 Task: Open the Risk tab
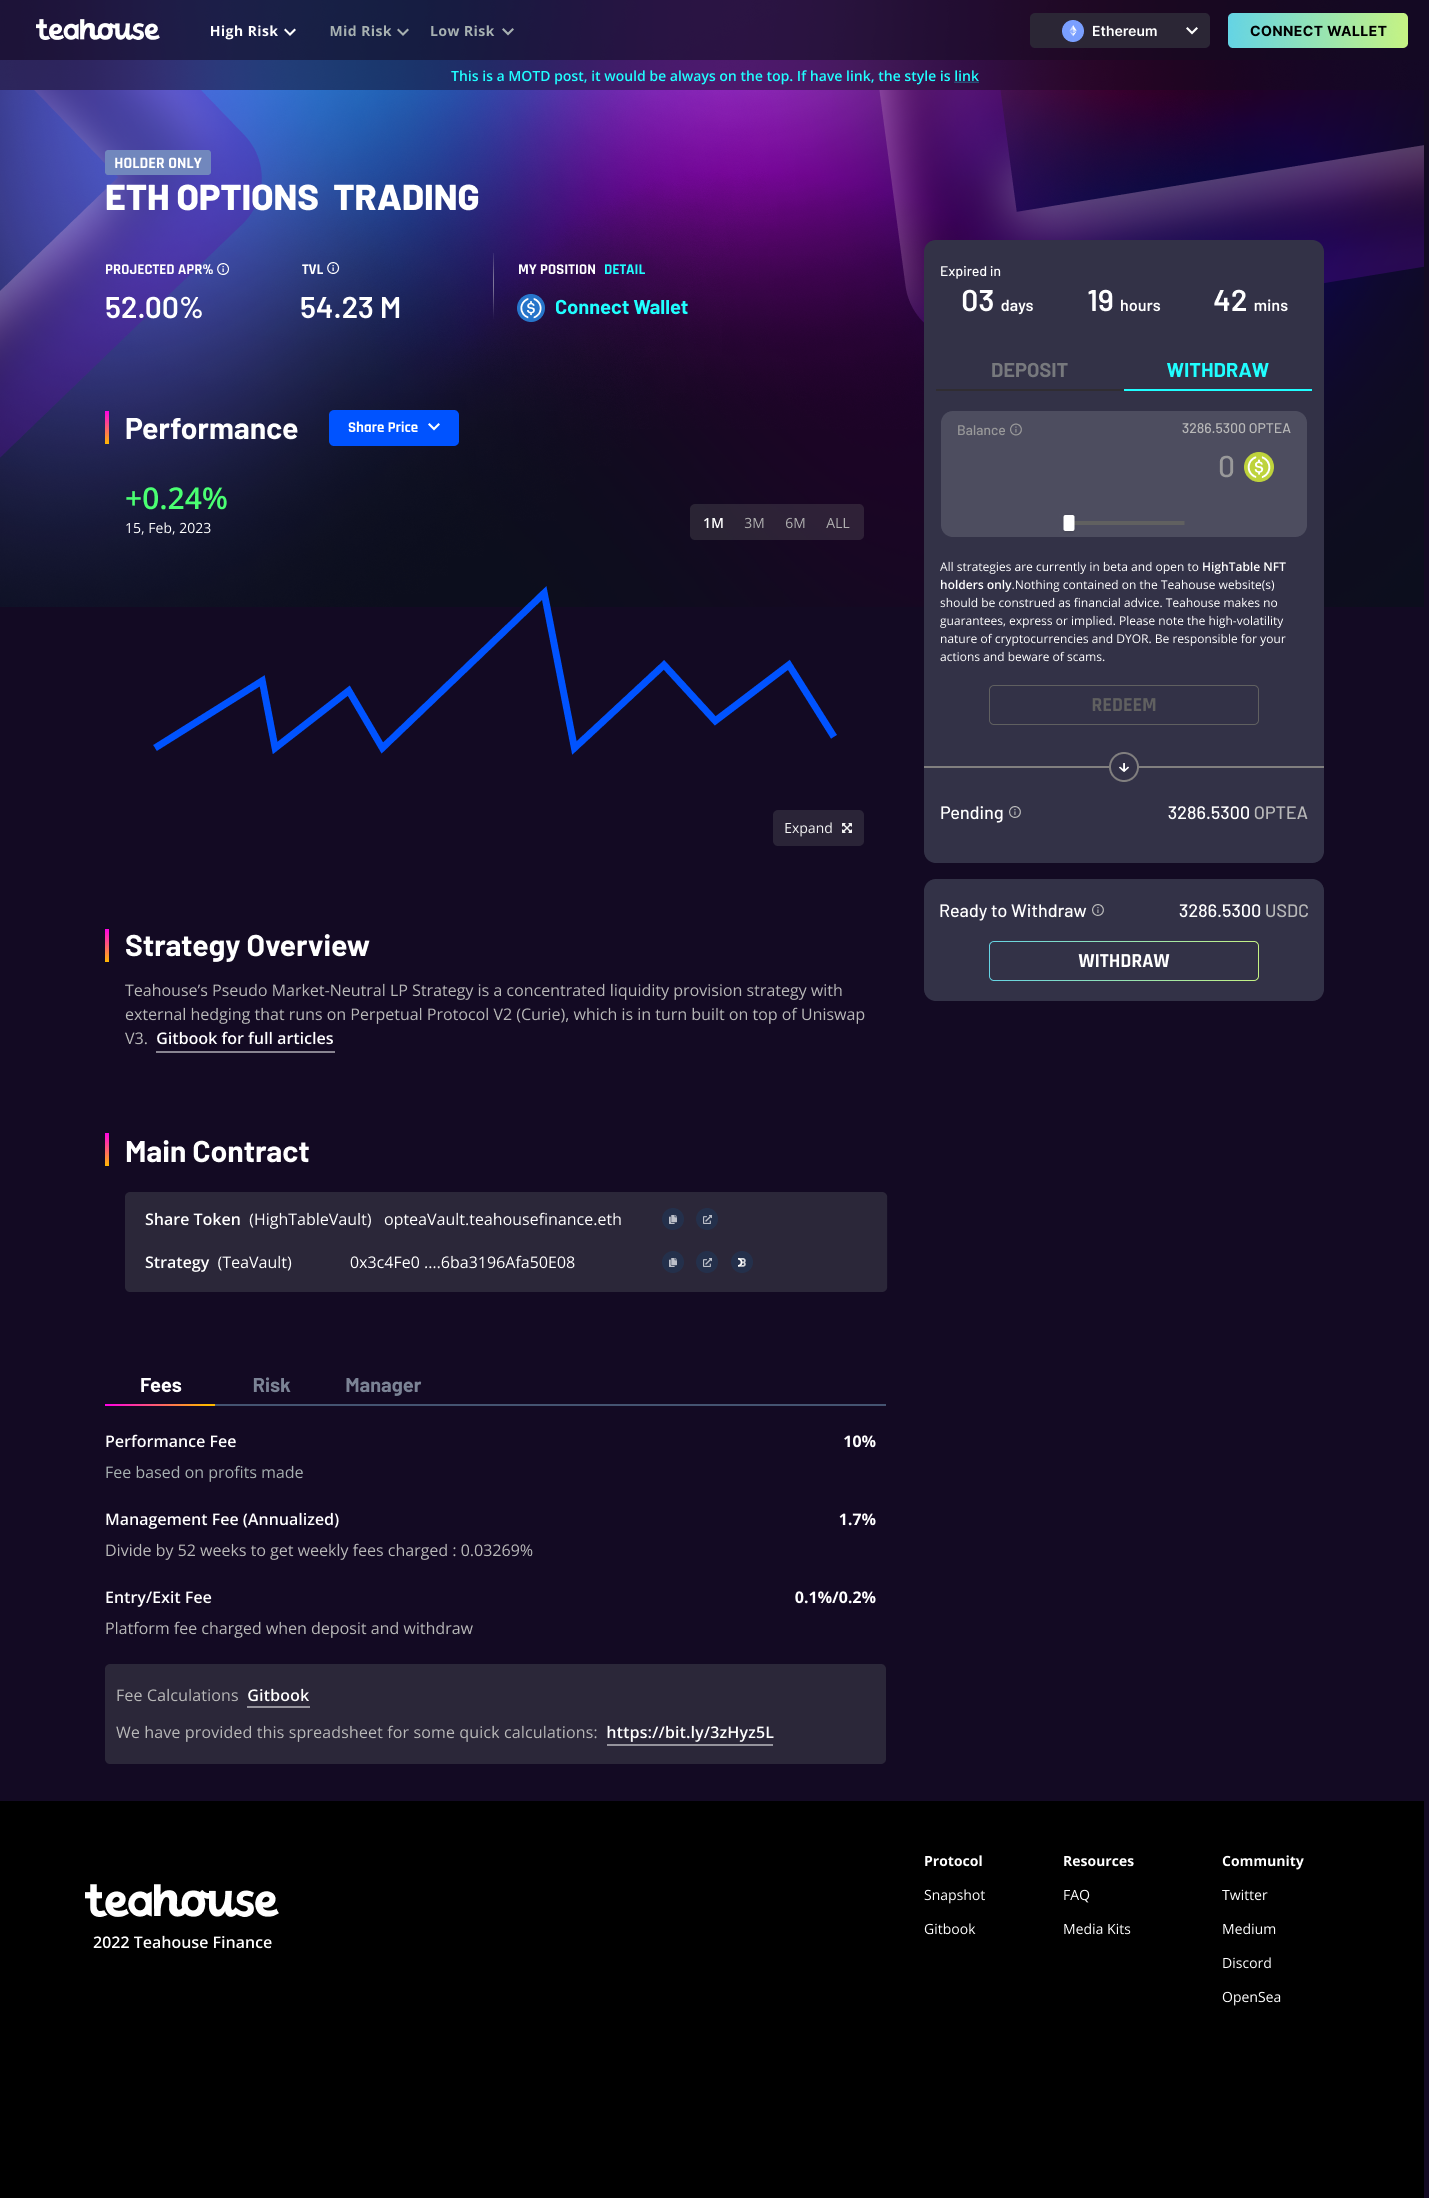[x=271, y=1385]
